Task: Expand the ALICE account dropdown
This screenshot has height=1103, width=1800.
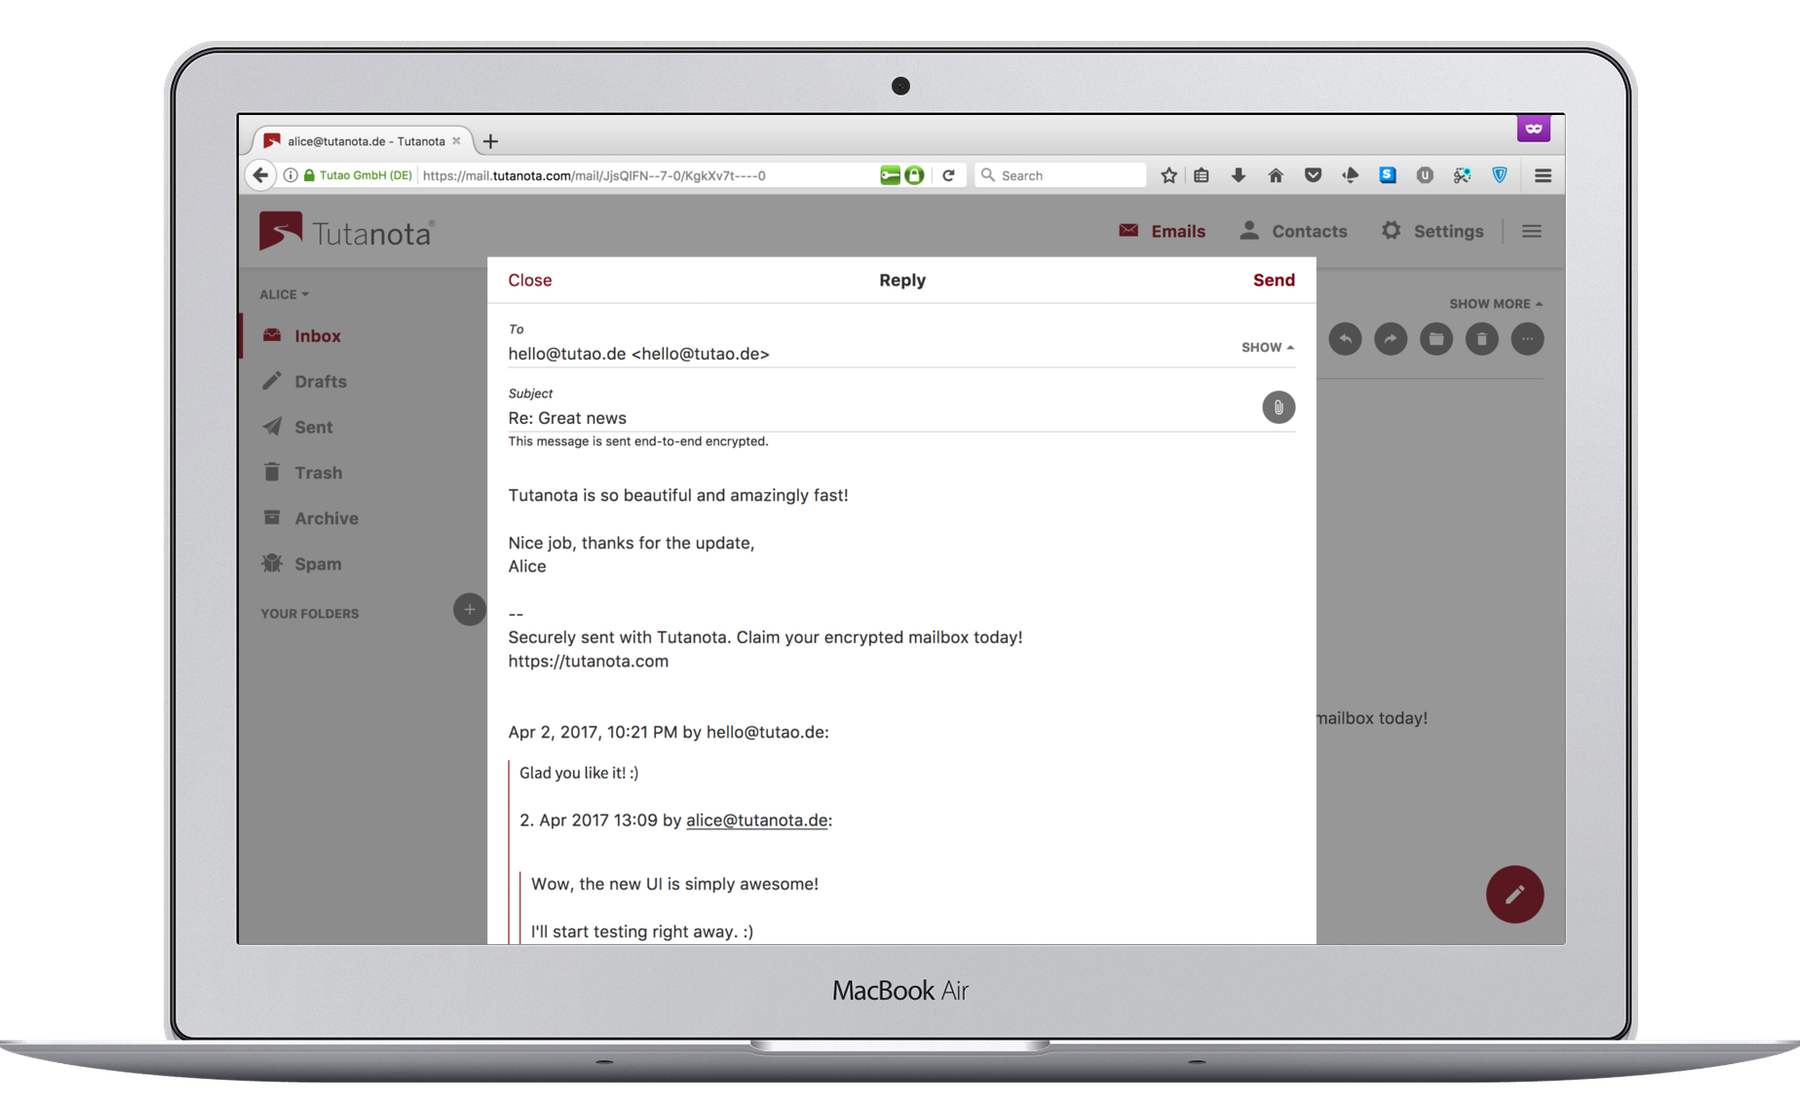Action: pos(284,294)
